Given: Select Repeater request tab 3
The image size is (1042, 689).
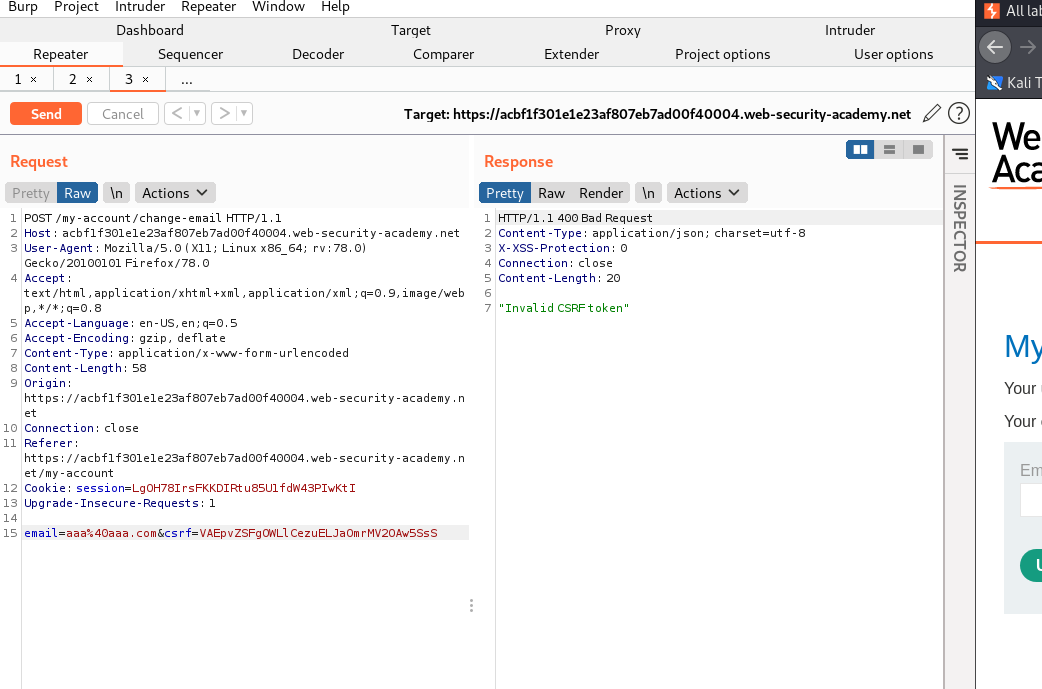Looking at the screenshot, I should tap(129, 79).
